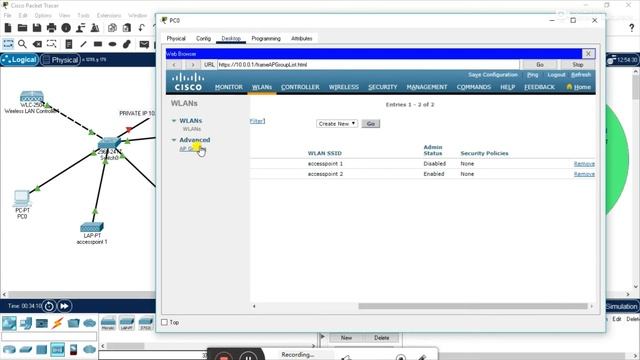Click the Home link in WLC header
The image size is (640, 360).
coord(579,87)
